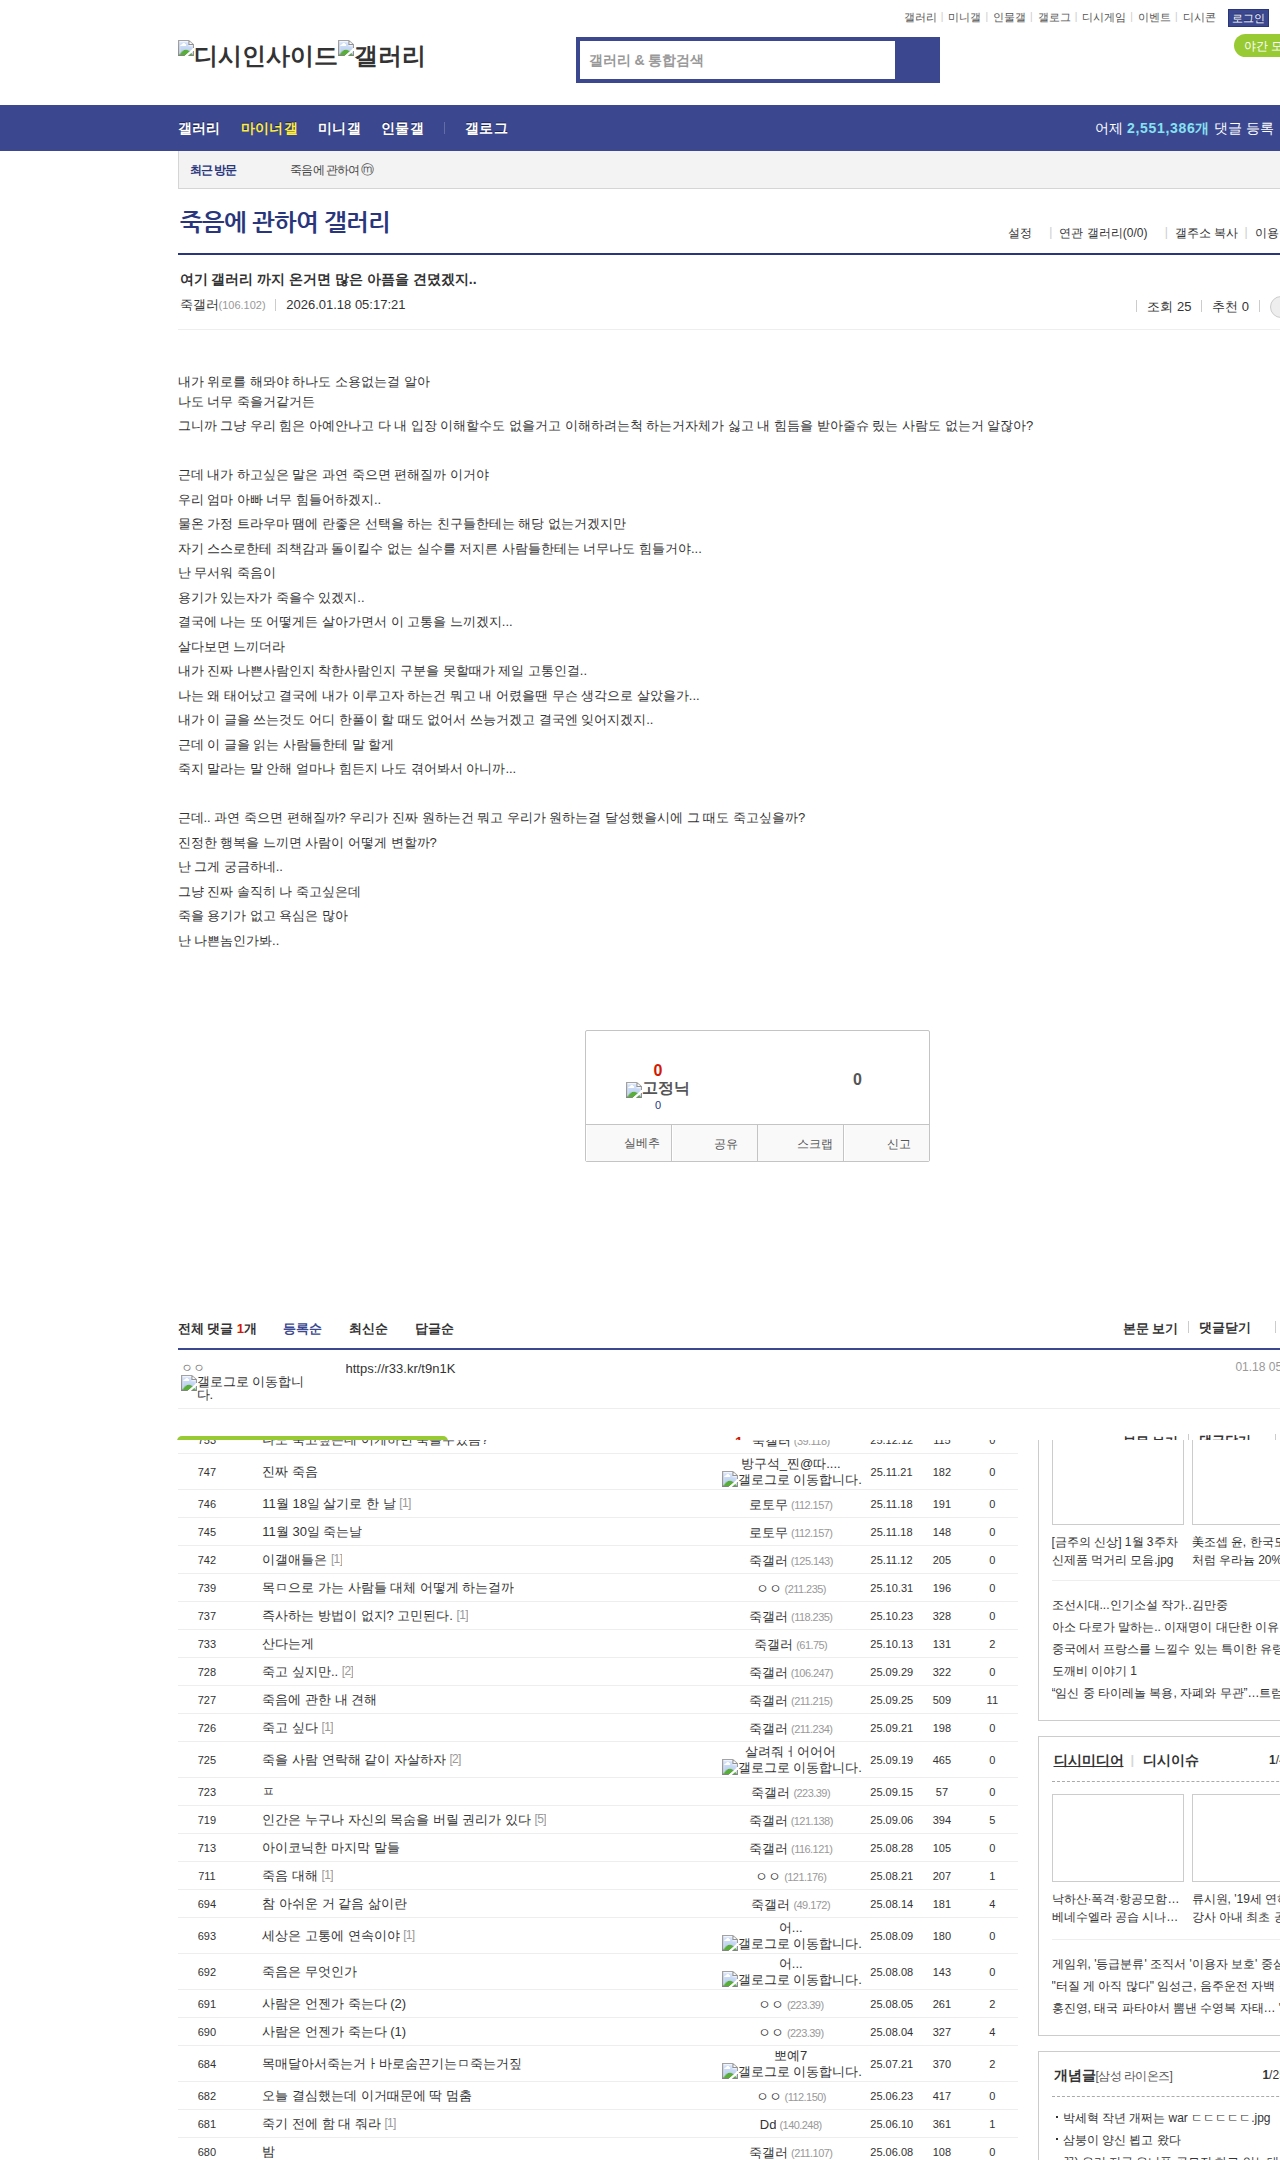Open 갤로그 in the blue navigation bar
The image size is (1280, 2160).
(486, 128)
